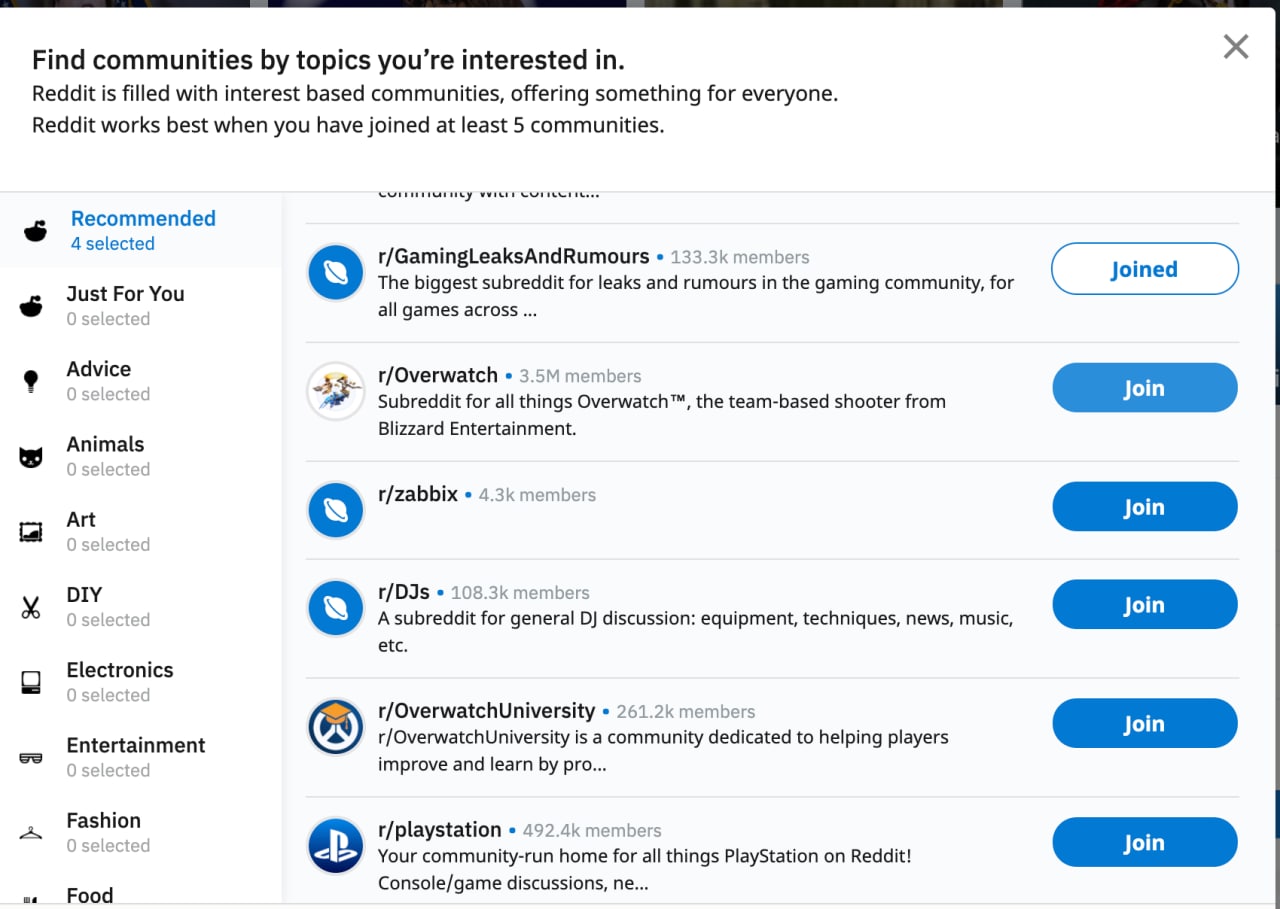The image size is (1280, 909).
Task: Click the r/zabbix community avatar
Action: coord(336,510)
